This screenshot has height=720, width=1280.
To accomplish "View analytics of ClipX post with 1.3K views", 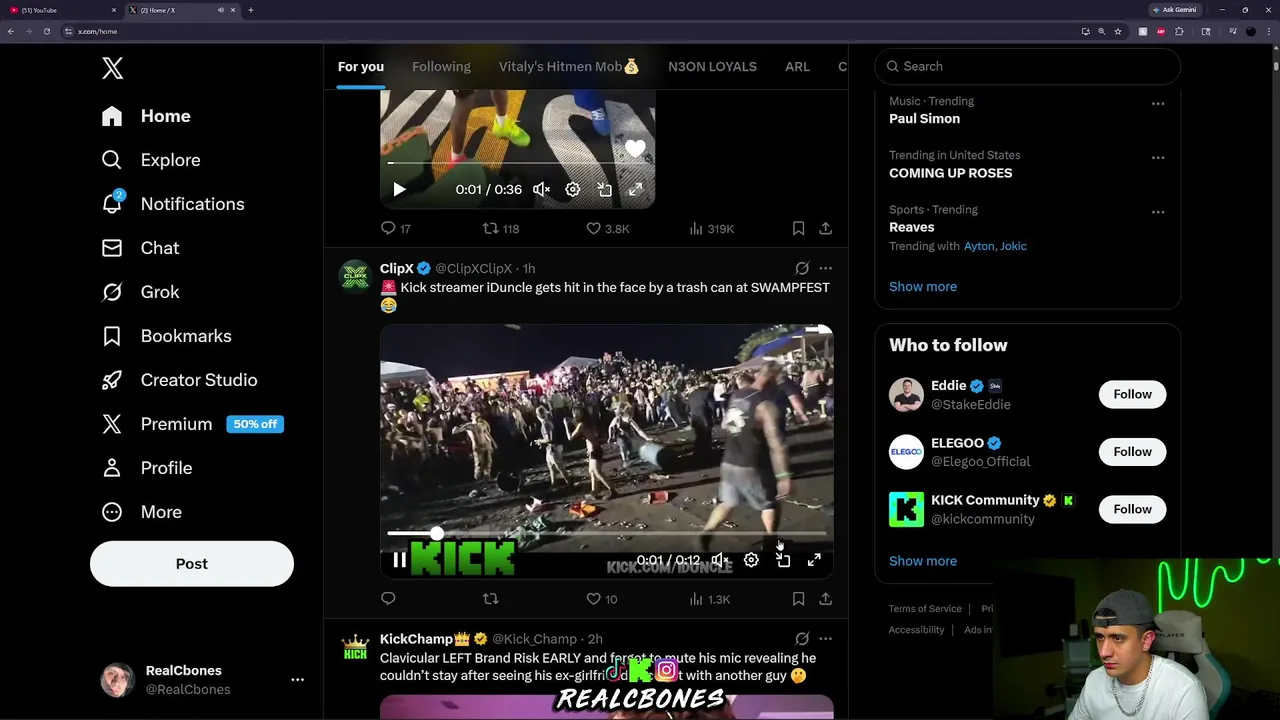I will pos(710,598).
